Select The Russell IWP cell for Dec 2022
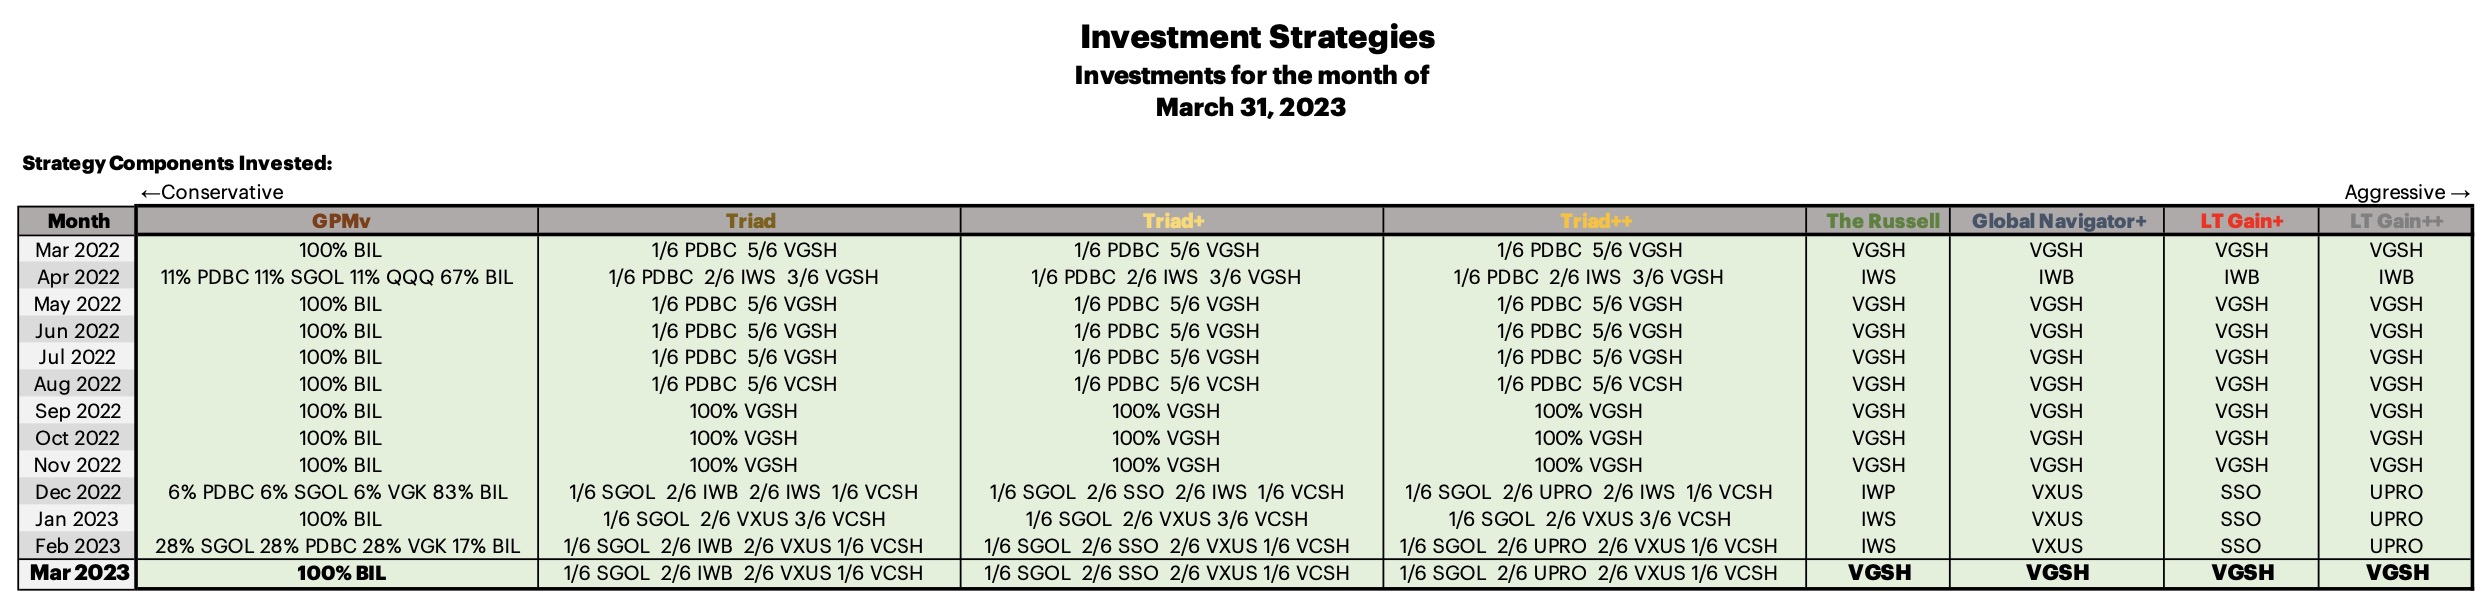The width and height of the screenshot is (2484, 600). click(x=1878, y=492)
